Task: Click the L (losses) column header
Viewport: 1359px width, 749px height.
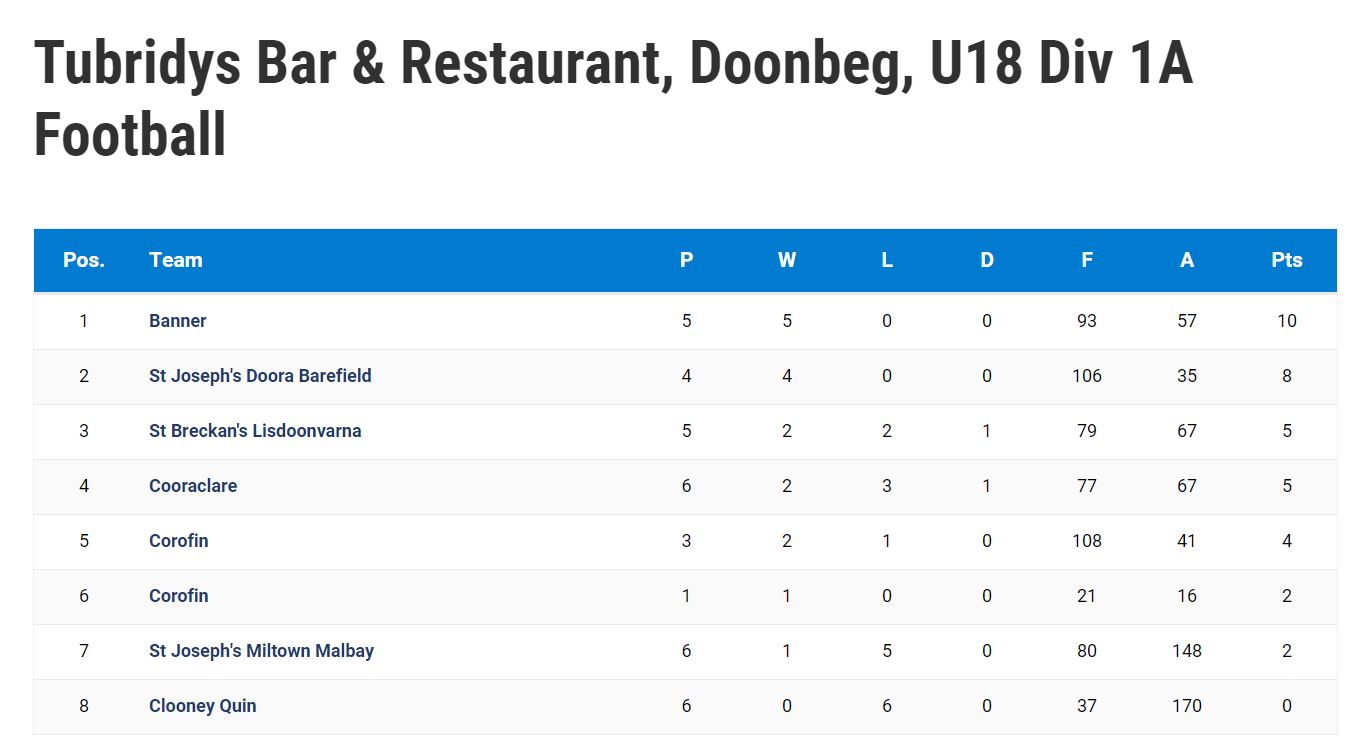Action: pyautogui.click(x=887, y=260)
